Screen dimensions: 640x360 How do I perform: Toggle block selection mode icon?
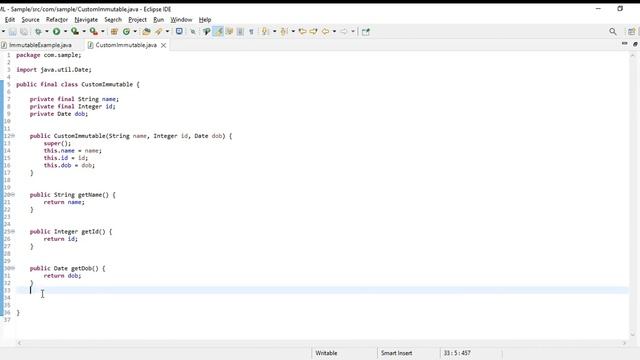(240, 31)
